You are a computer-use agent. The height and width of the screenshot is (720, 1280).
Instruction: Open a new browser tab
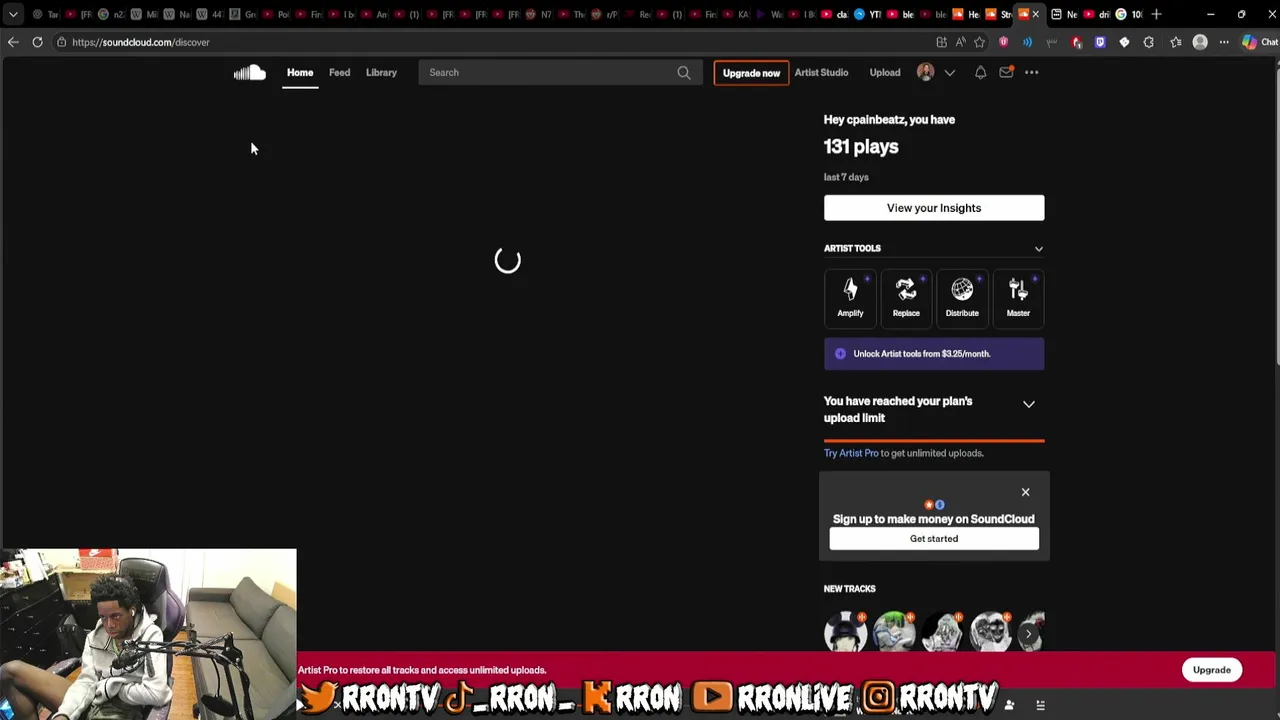[1157, 14]
